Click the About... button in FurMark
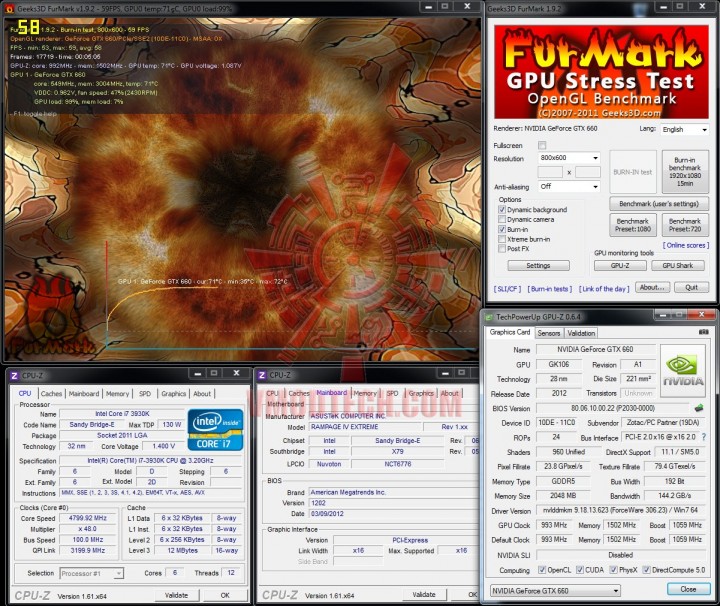 coord(652,287)
